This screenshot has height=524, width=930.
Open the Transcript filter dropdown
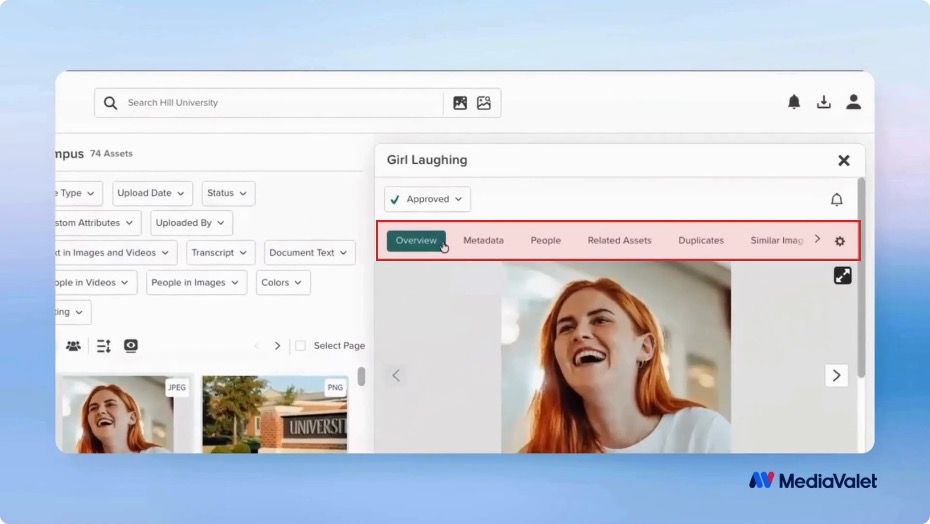(221, 253)
